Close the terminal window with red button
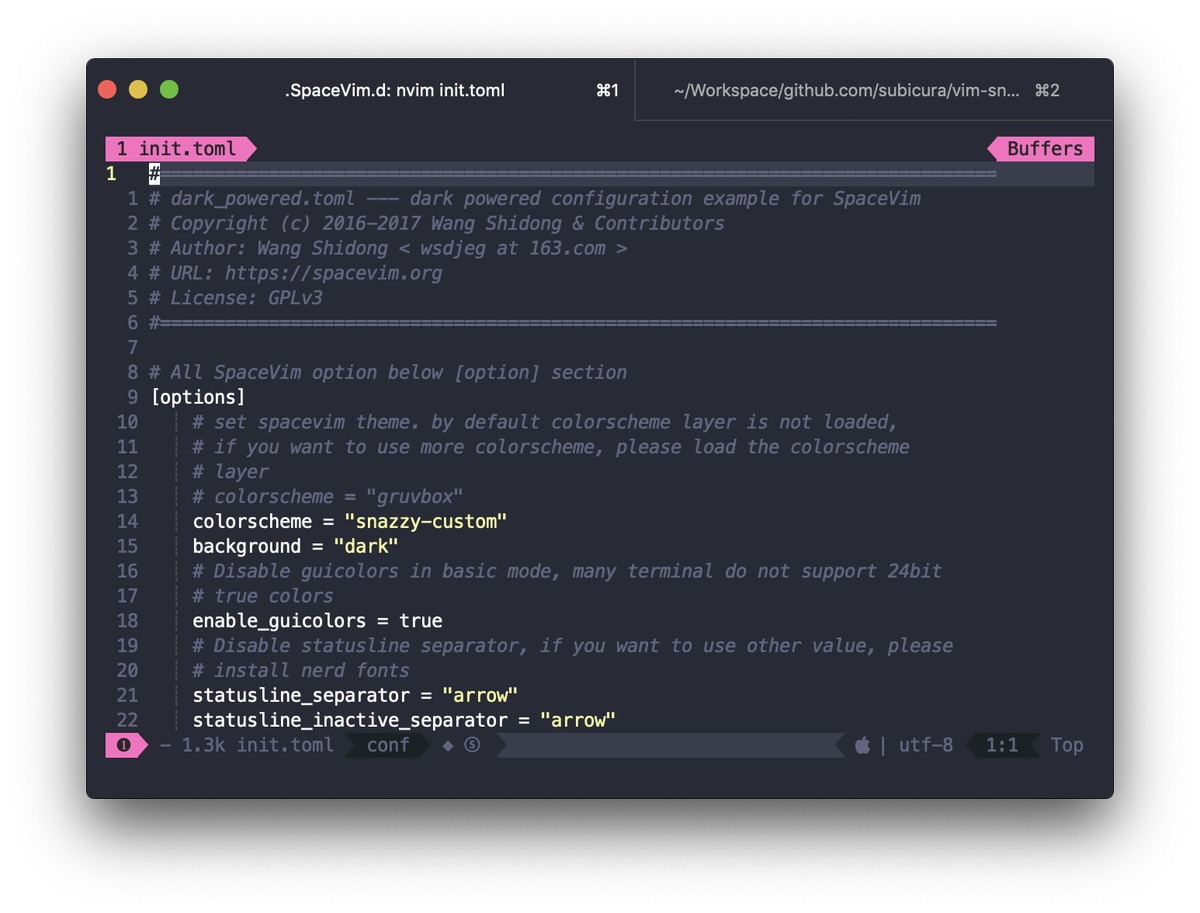 point(107,90)
